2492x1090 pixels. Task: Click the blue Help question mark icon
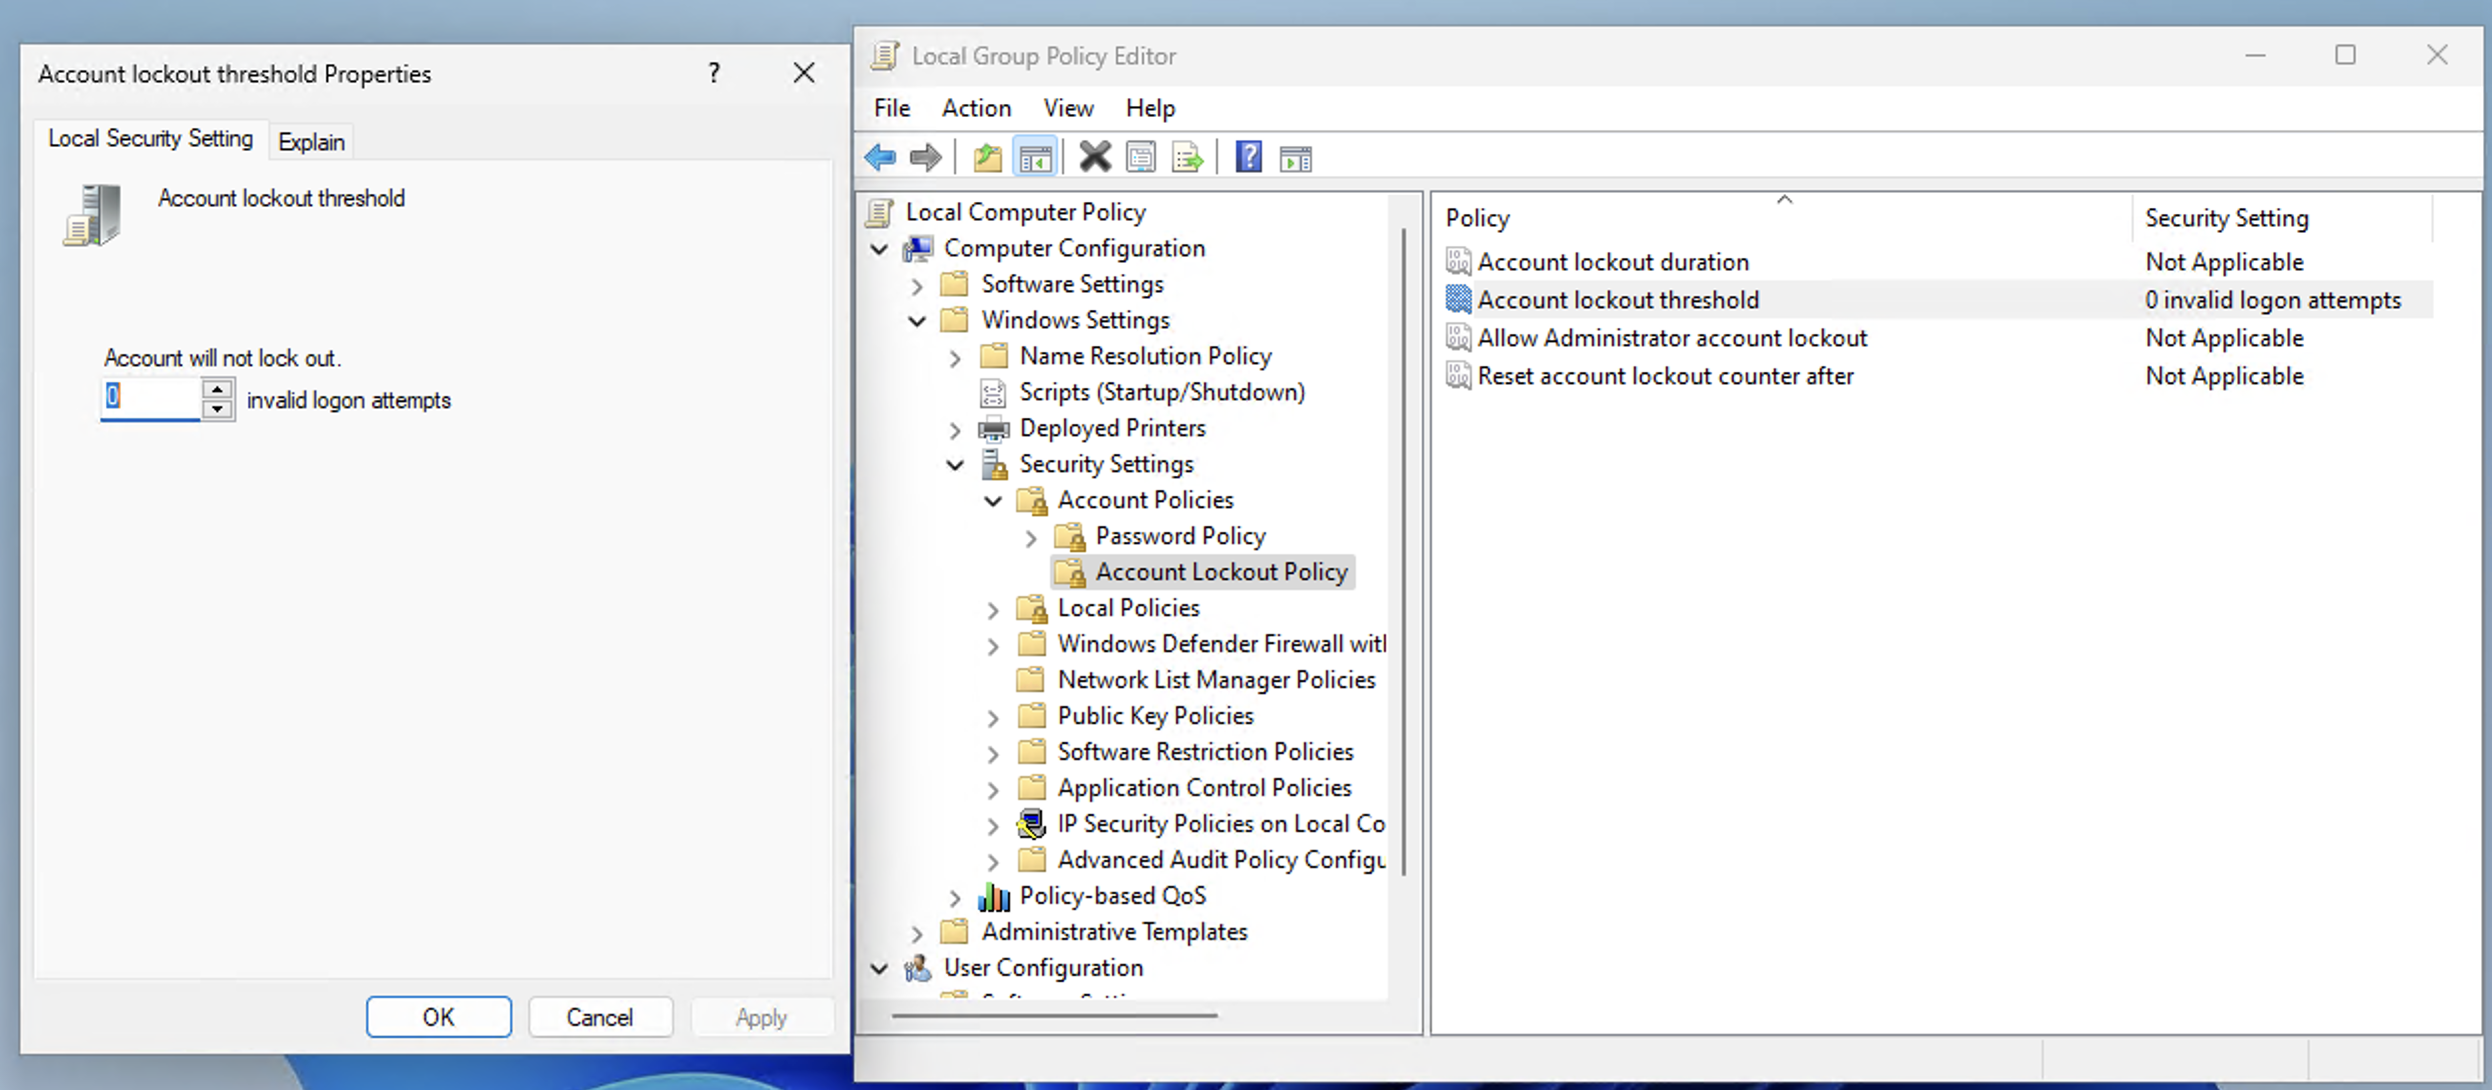1248,157
